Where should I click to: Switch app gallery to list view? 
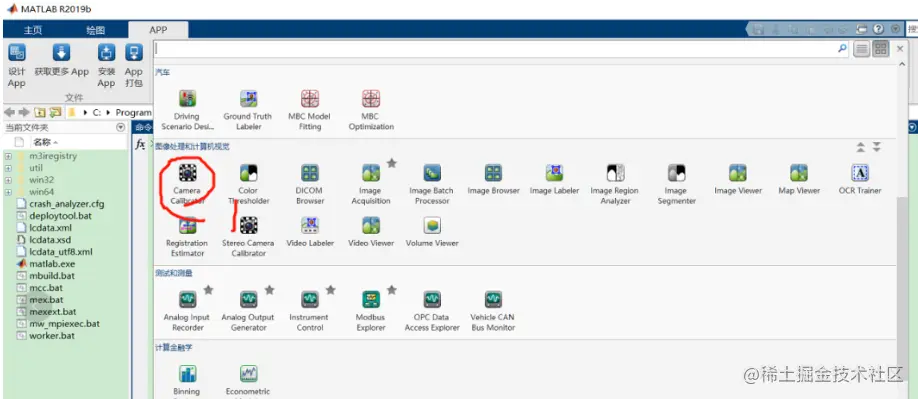(x=861, y=49)
